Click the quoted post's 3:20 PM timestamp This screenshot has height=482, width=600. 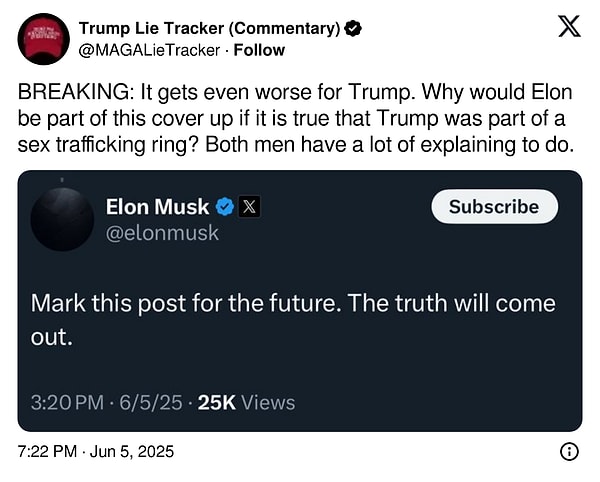(67, 402)
